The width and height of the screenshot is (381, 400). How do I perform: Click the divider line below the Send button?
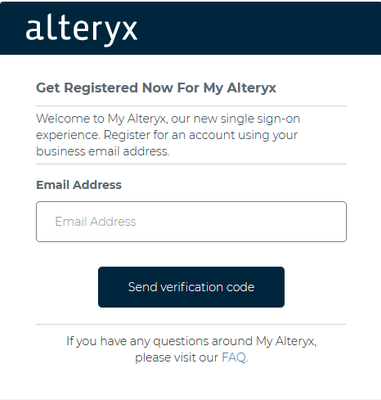191,324
